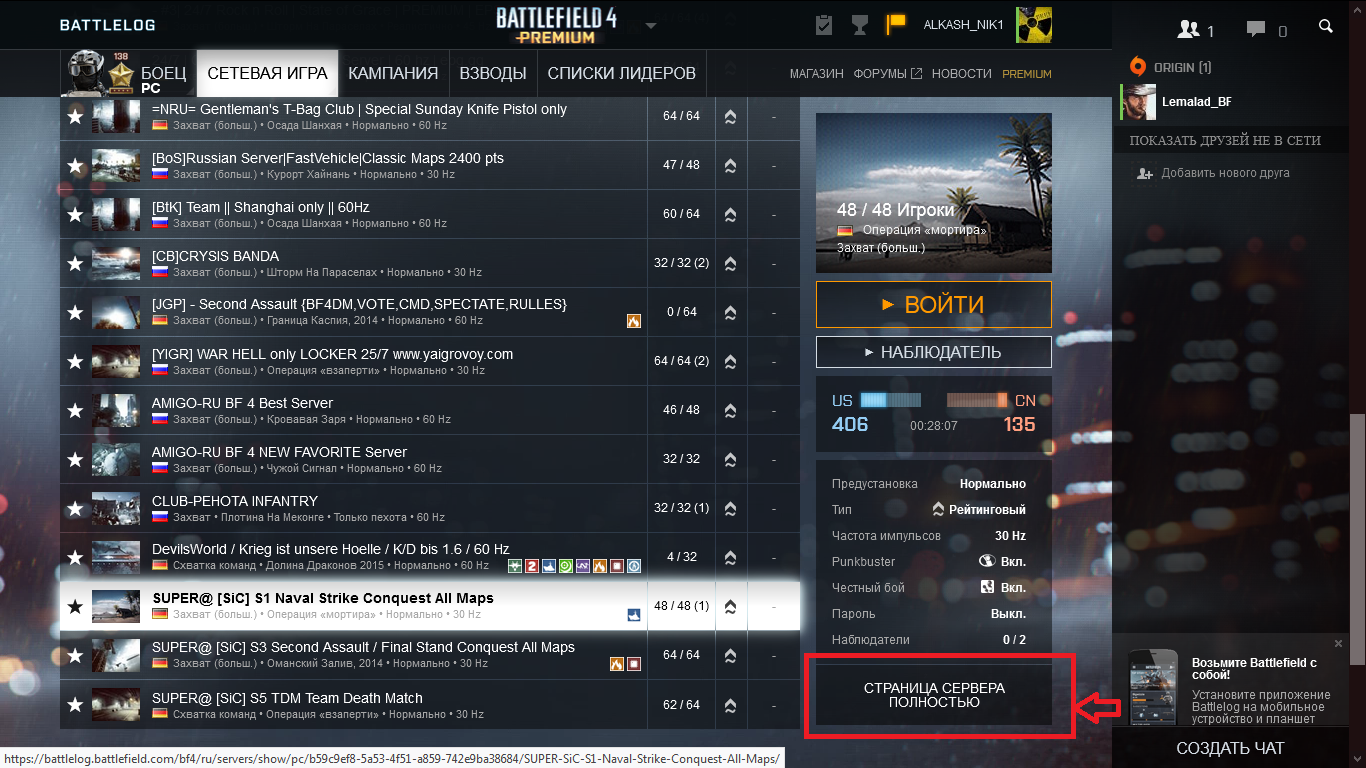
Task: Click the map preview image with palm trees
Action: [934, 193]
